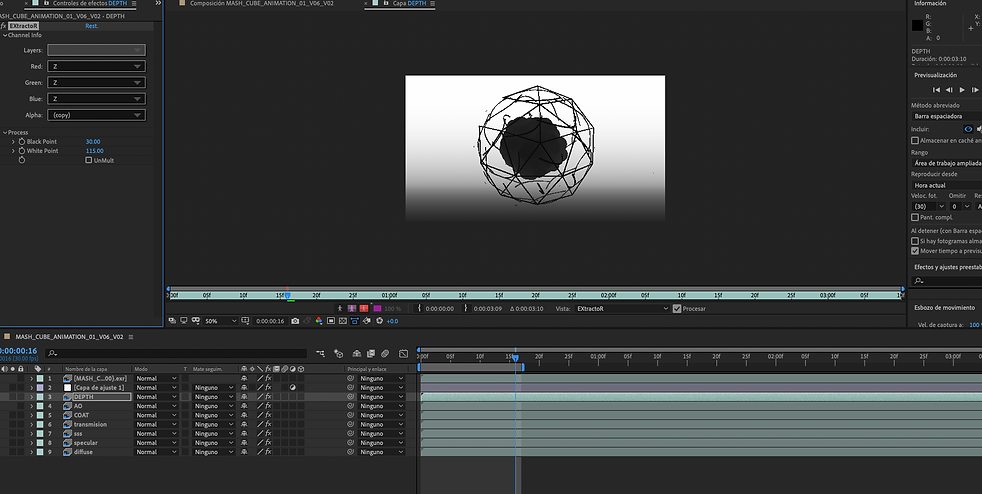This screenshot has height=494, width=982.
Task: Open the Controles de efectos panel menu
Action: 134,3
